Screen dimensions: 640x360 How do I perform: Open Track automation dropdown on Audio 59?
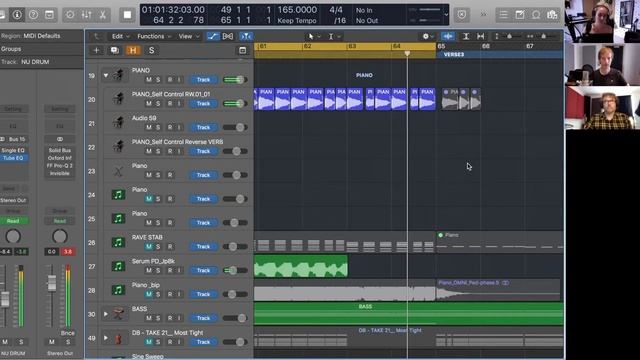[x=203, y=127]
